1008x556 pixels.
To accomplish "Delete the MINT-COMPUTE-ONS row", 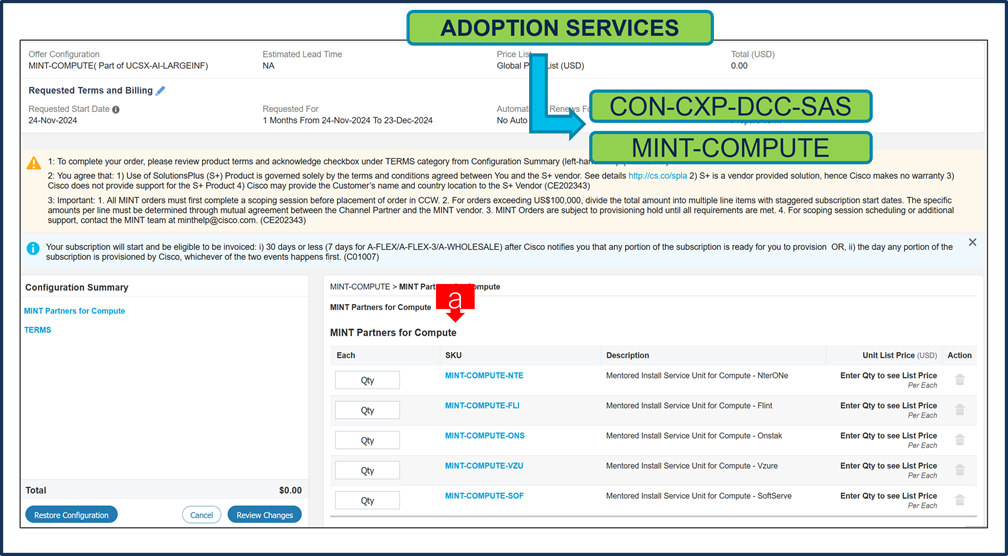I will 960,440.
